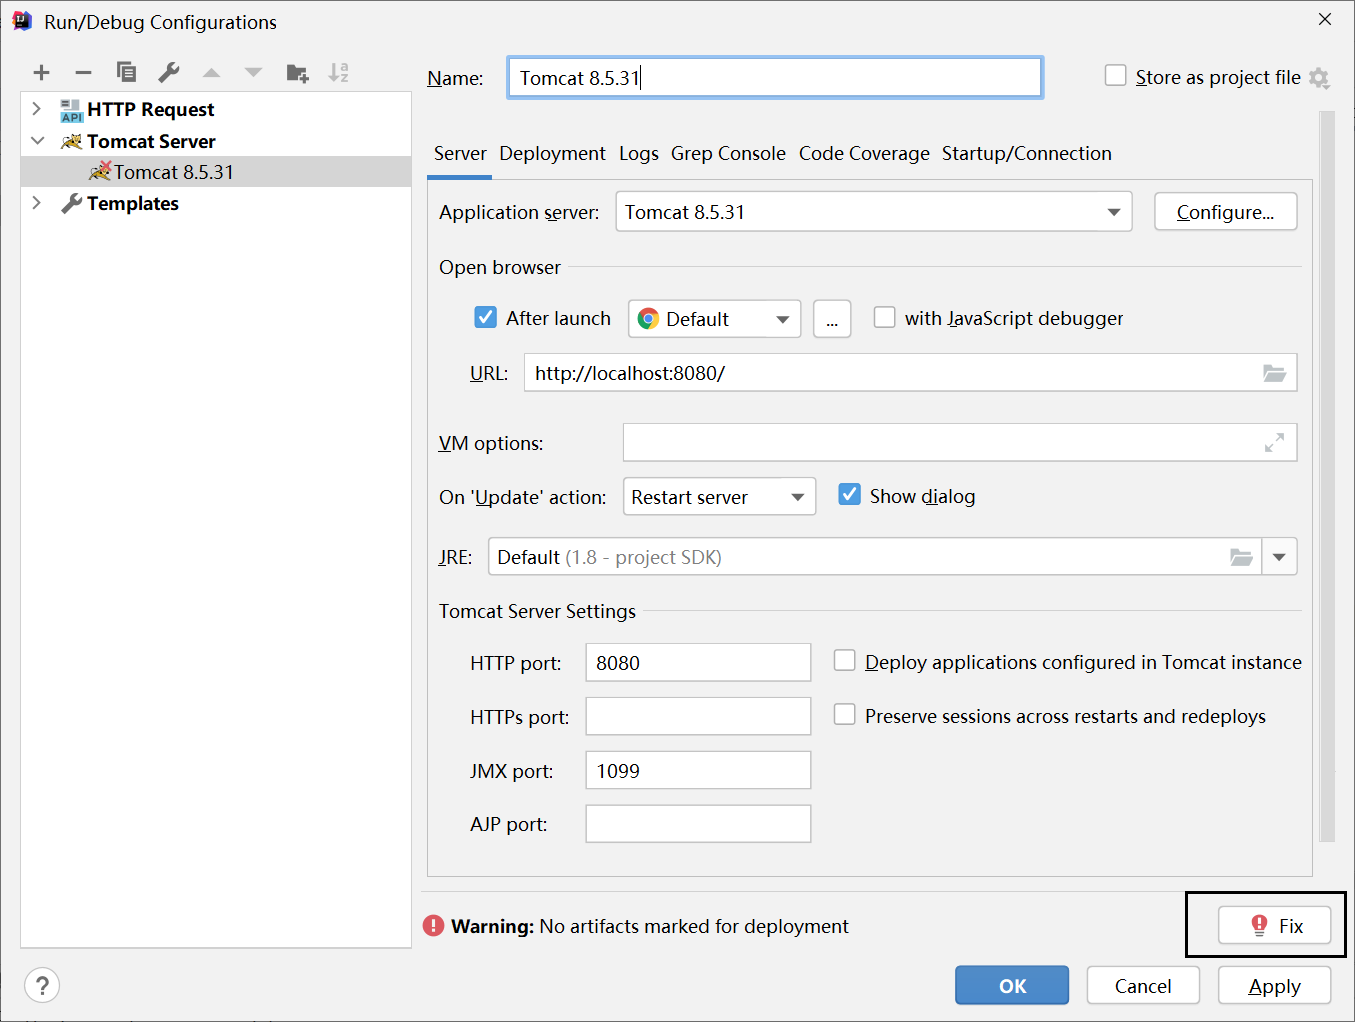
Task: Create a new folder with the folder-plus icon
Action: pyautogui.click(x=297, y=72)
